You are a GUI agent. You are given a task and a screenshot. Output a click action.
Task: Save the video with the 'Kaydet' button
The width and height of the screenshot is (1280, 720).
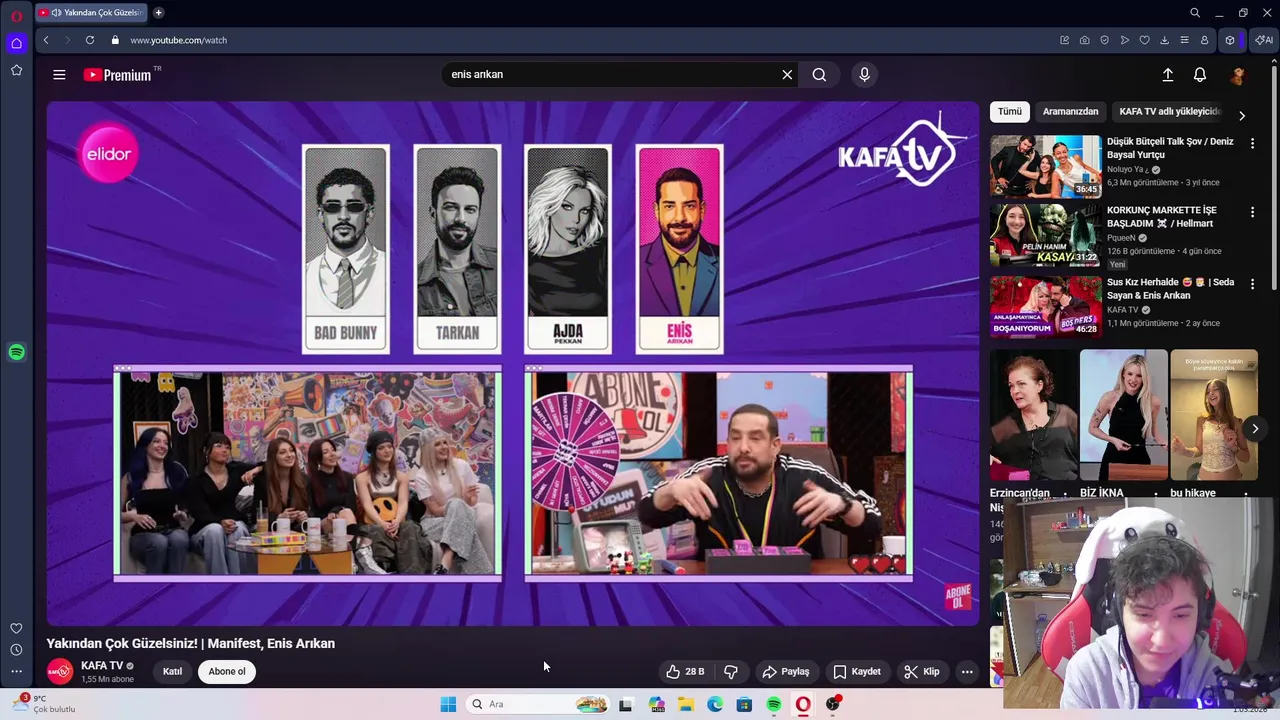coord(857,672)
